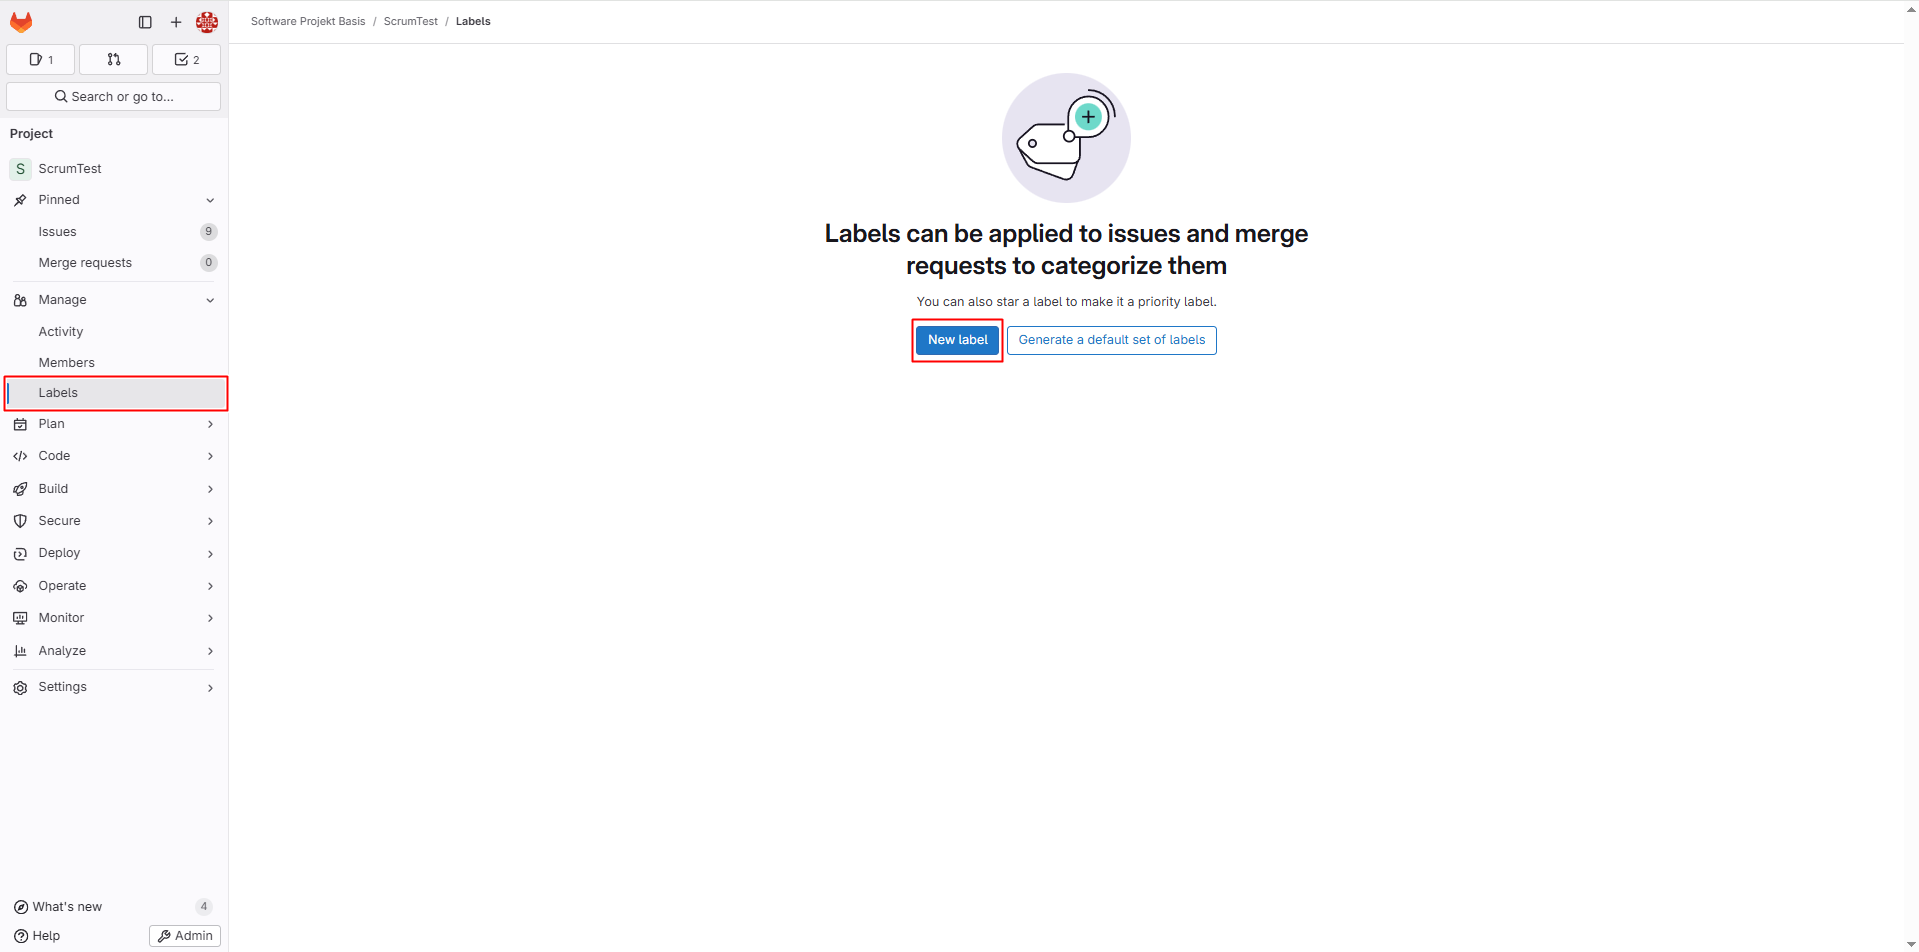Screen dimensions: 1919x952
Task: Click the GitLab fox logo
Action: pyautogui.click(x=21, y=22)
